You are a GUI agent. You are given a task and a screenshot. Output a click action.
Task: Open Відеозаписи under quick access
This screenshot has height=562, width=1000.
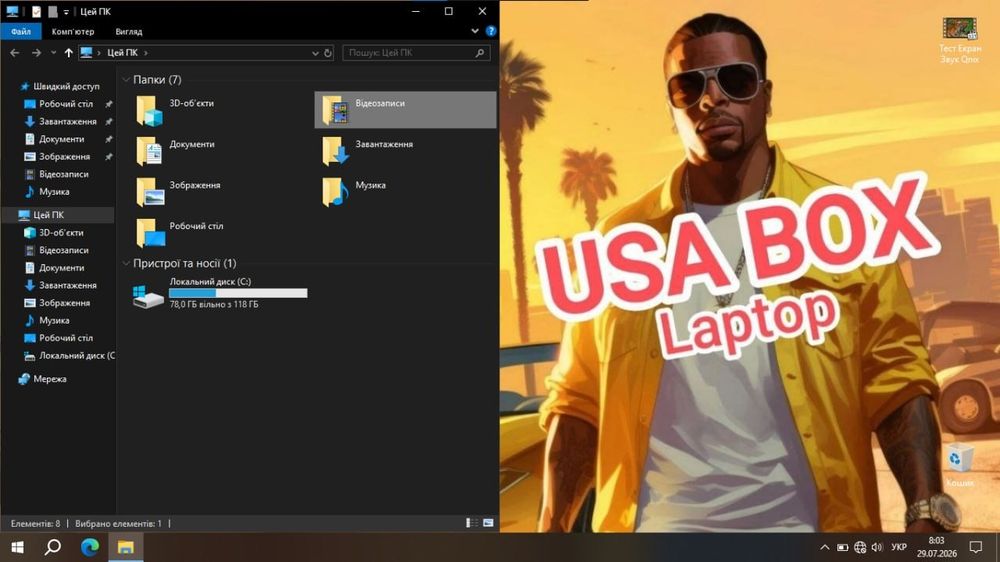64,174
